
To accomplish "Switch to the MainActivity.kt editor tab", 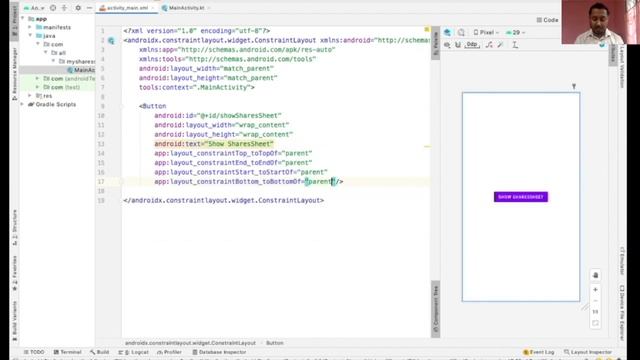I will 186,8.
